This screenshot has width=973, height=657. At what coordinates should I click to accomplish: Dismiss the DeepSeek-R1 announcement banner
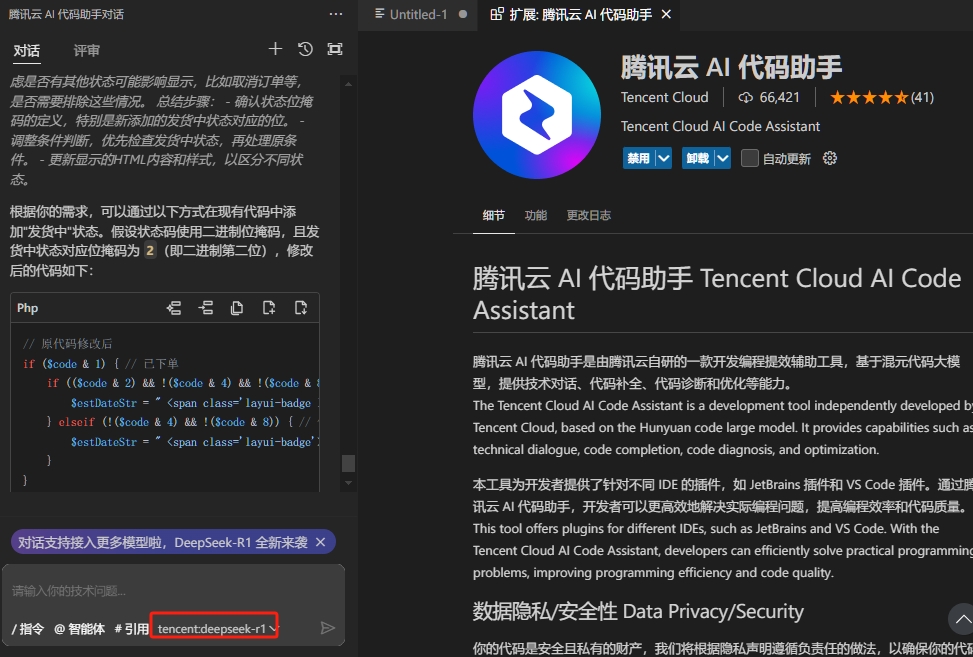click(321, 542)
